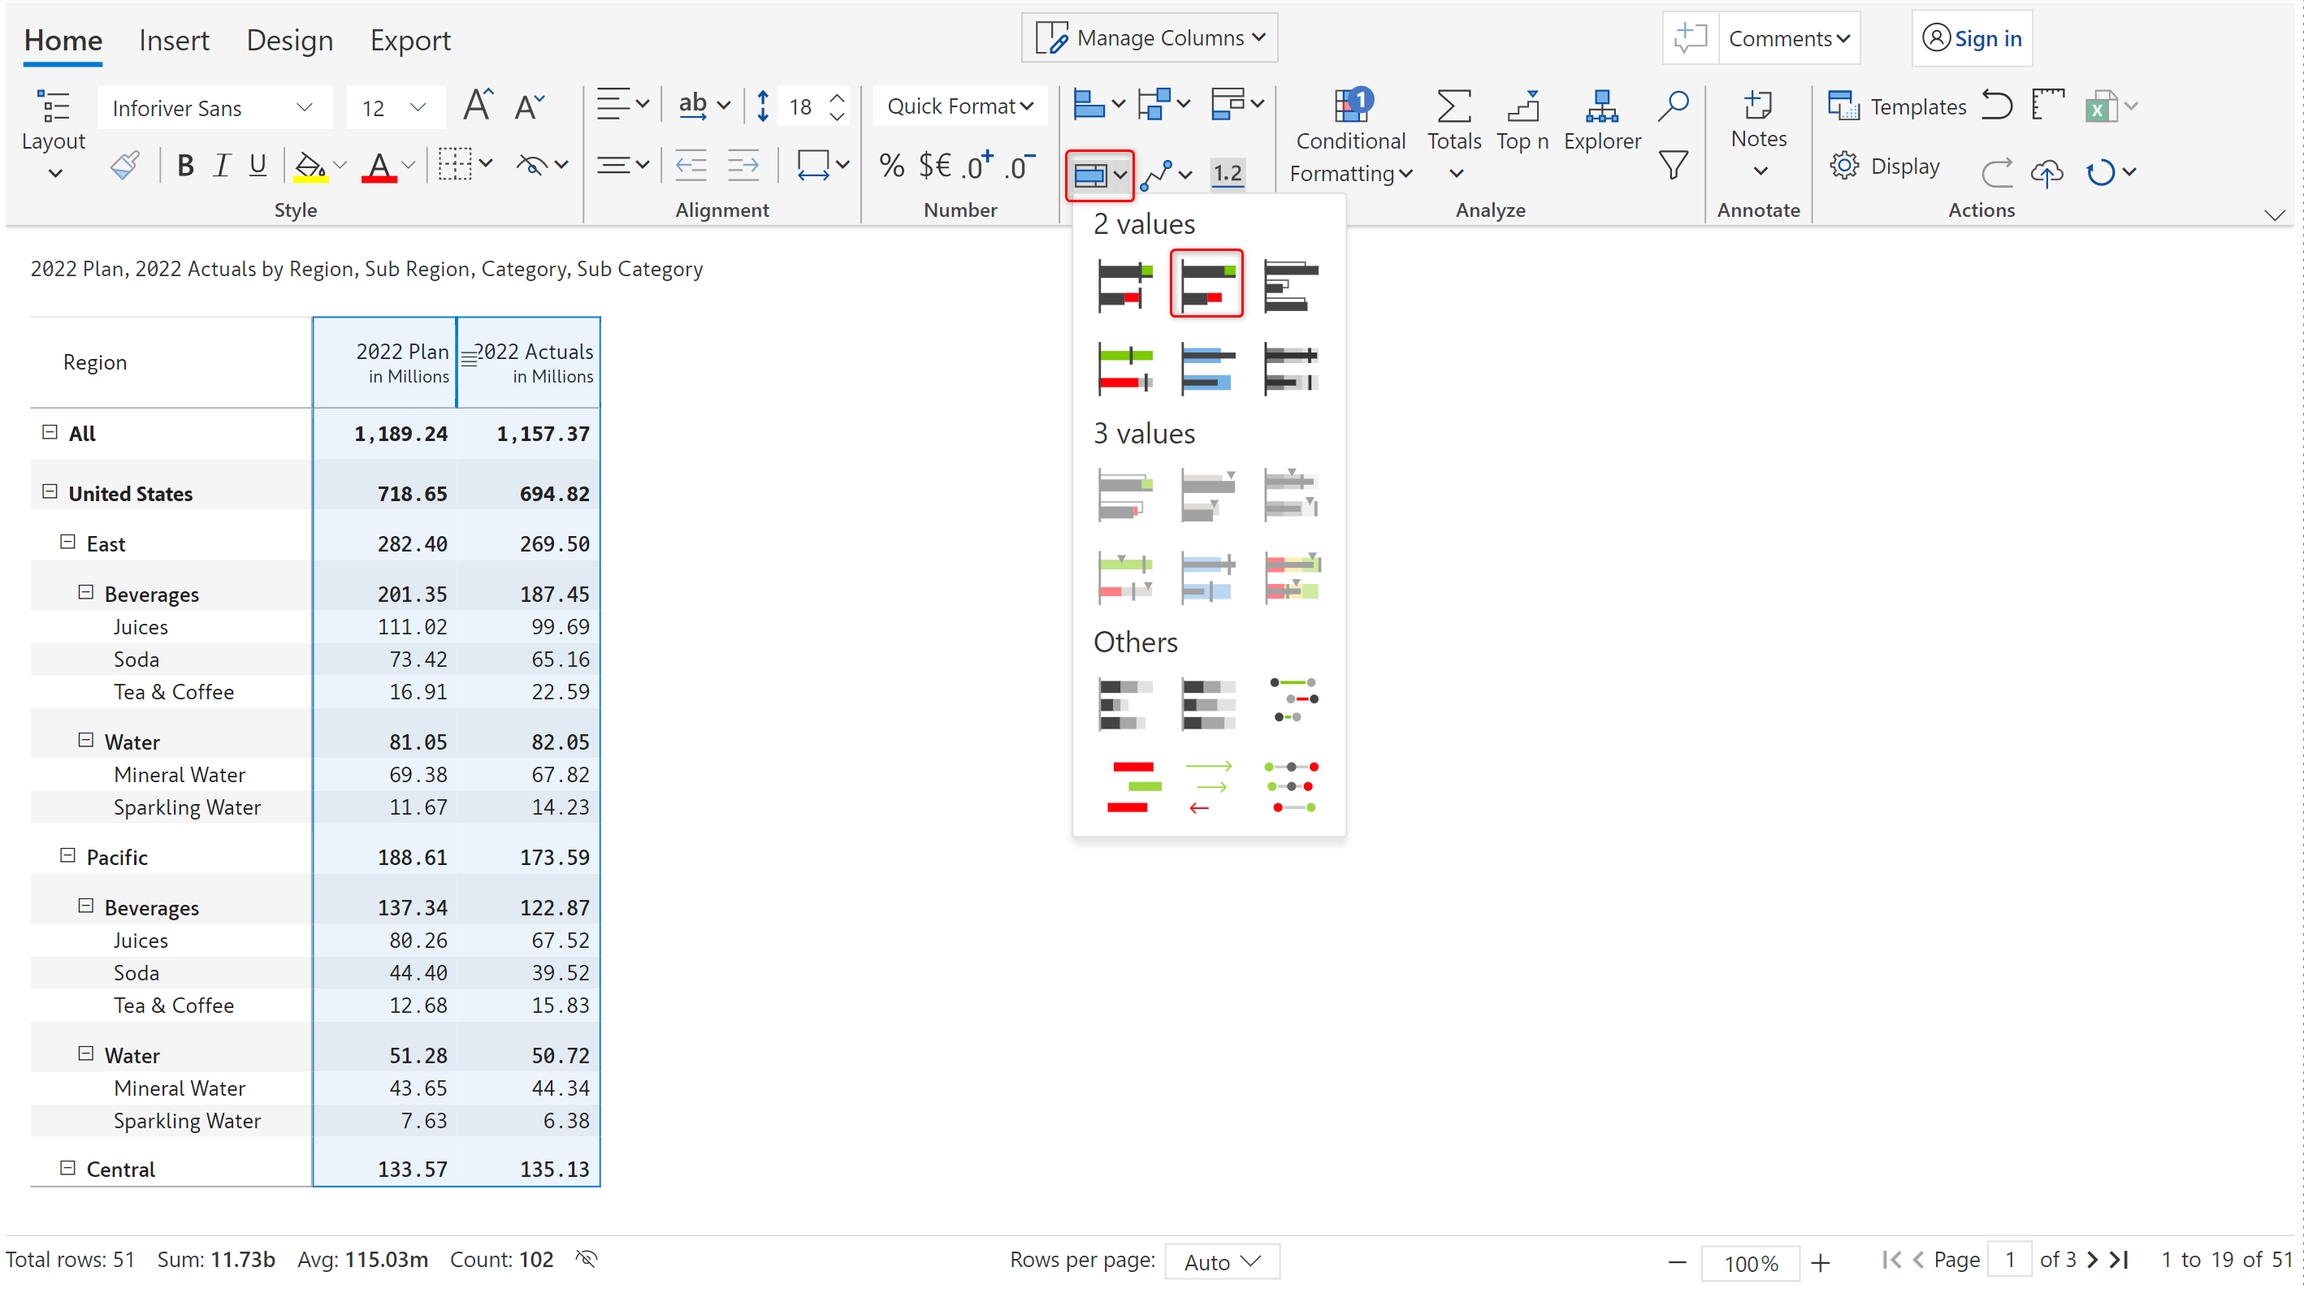Image resolution: width=2304 pixels, height=1289 pixels.
Task: Open the Top n analysis
Action: (x=1522, y=120)
